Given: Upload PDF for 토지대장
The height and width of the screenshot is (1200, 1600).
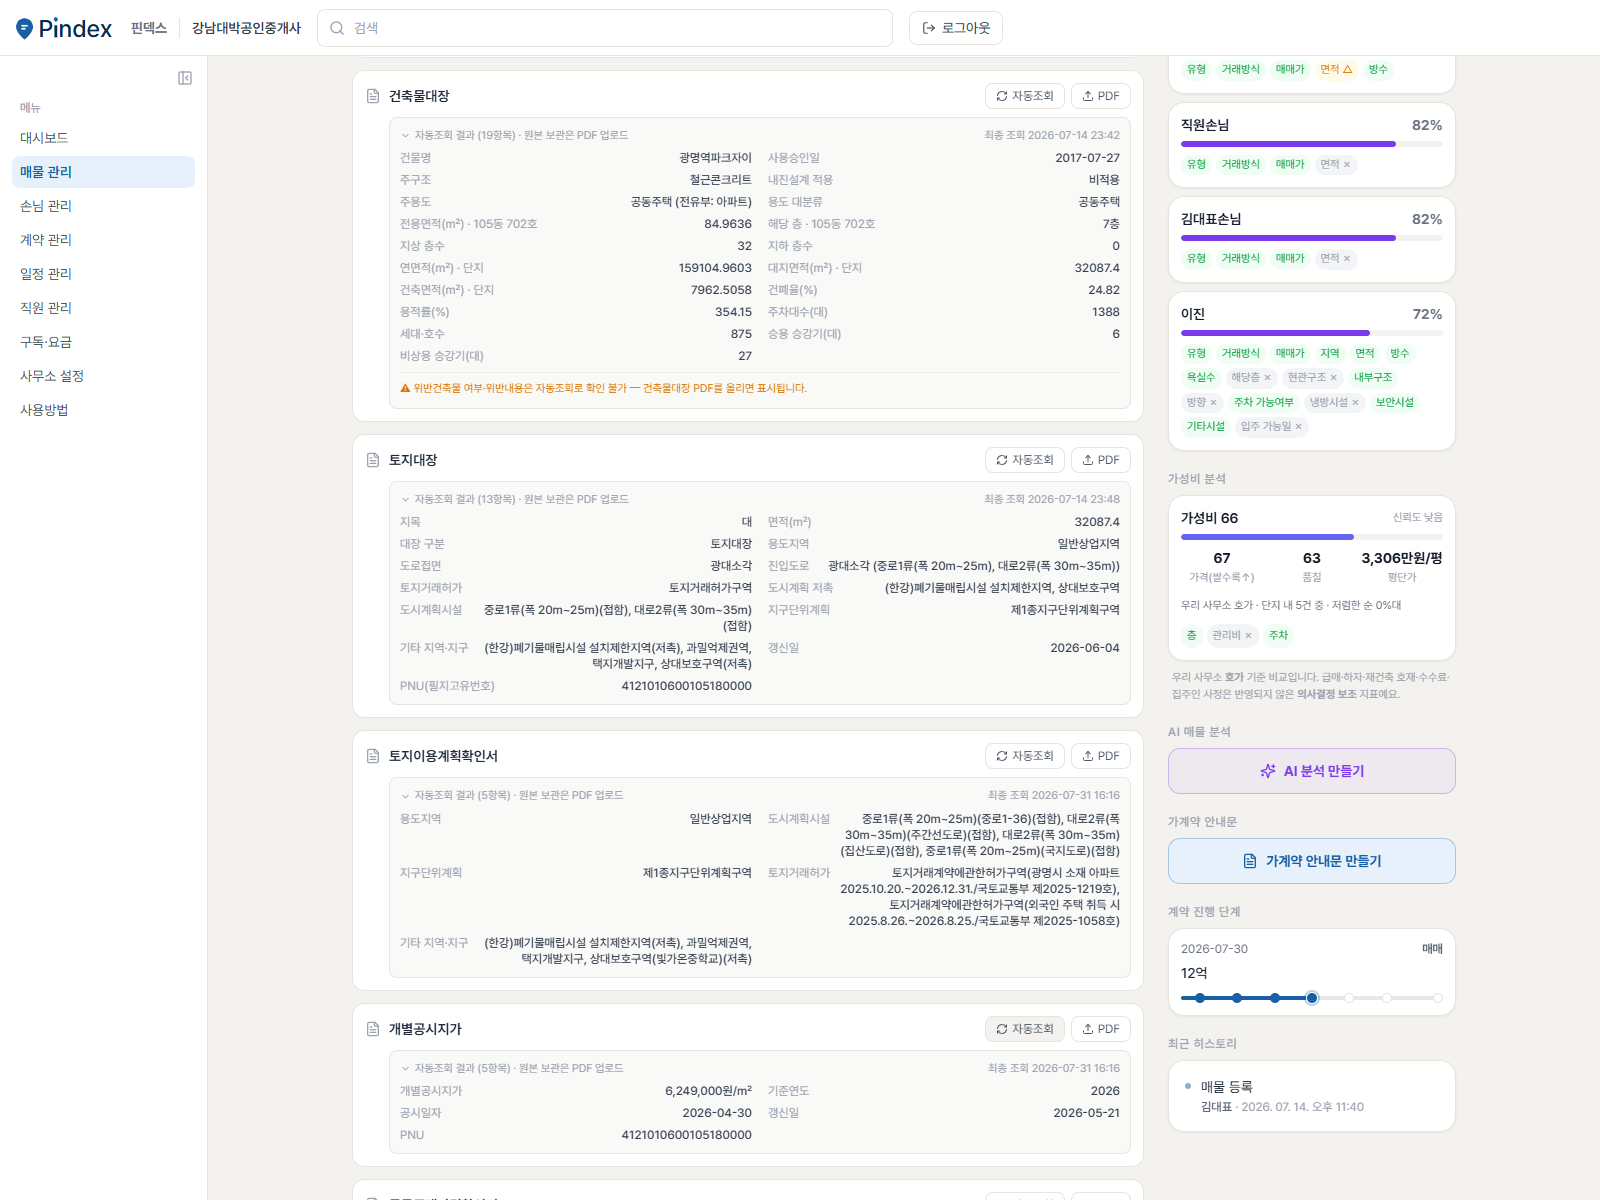Looking at the screenshot, I should tap(1101, 460).
